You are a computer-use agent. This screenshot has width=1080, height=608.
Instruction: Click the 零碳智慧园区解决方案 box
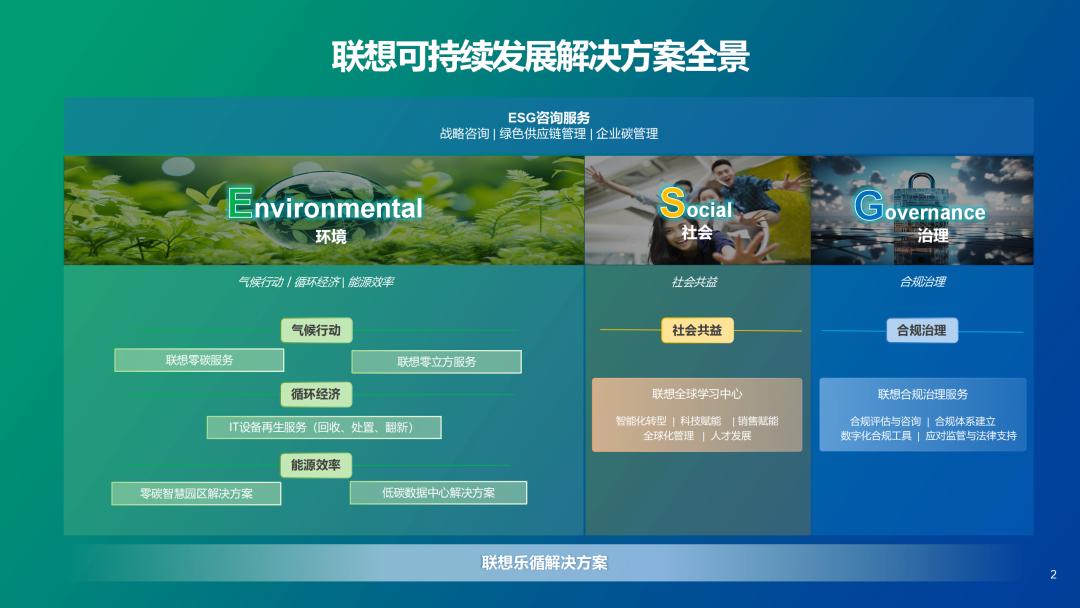coord(196,494)
